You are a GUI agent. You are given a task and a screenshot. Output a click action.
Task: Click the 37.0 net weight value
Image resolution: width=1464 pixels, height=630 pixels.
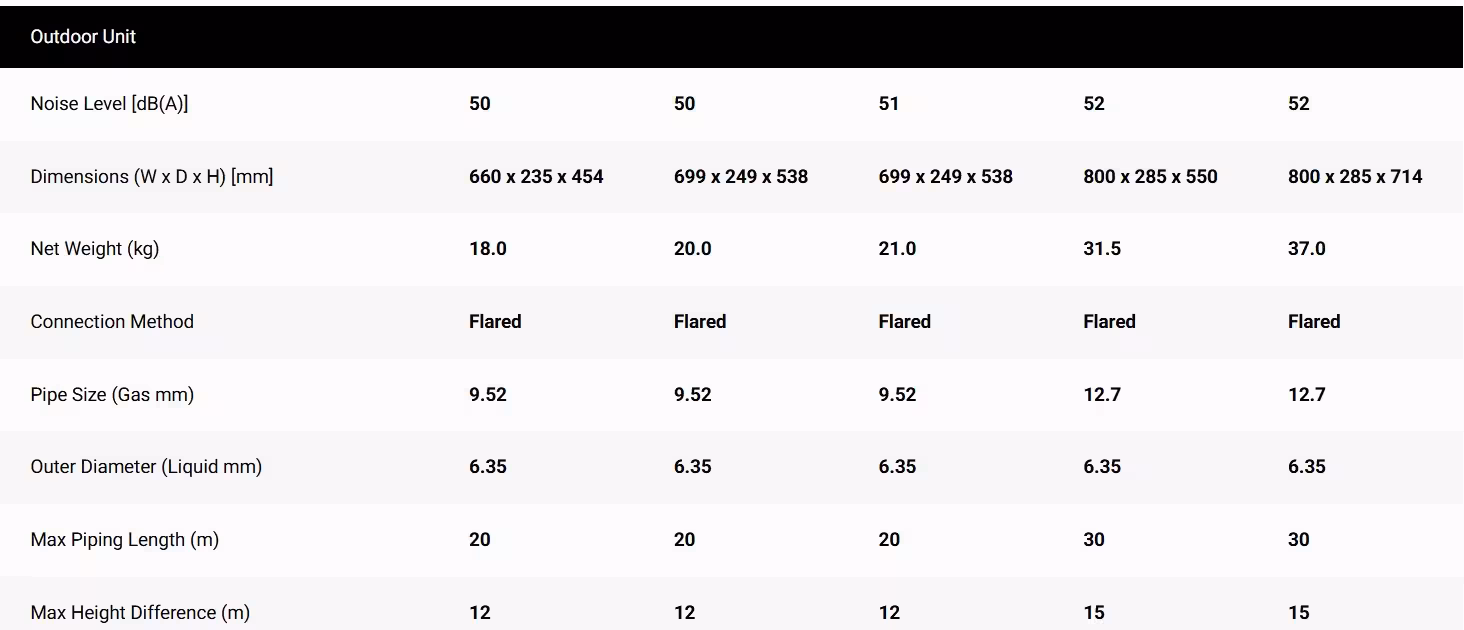point(1307,249)
